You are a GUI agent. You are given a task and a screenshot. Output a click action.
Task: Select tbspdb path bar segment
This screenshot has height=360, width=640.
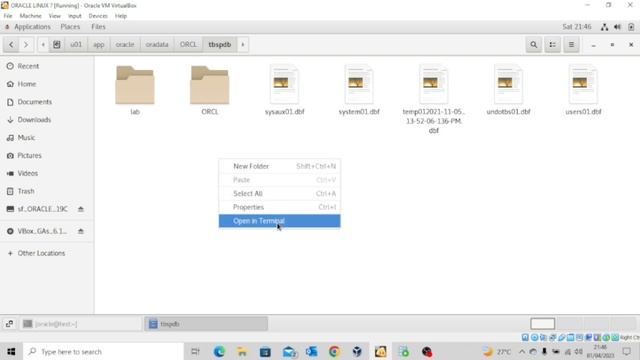[220, 44]
